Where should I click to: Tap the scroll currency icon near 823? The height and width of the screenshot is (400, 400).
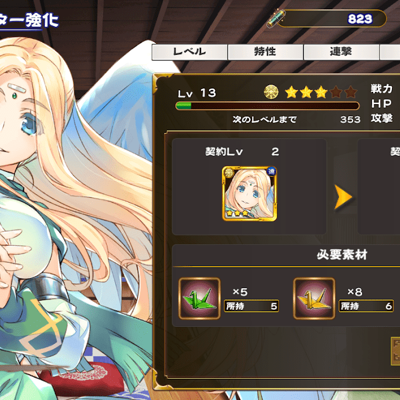coord(276,18)
